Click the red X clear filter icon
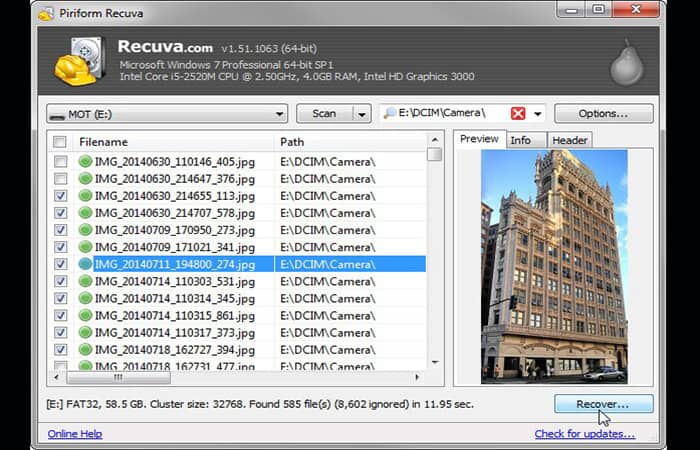 click(518, 113)
